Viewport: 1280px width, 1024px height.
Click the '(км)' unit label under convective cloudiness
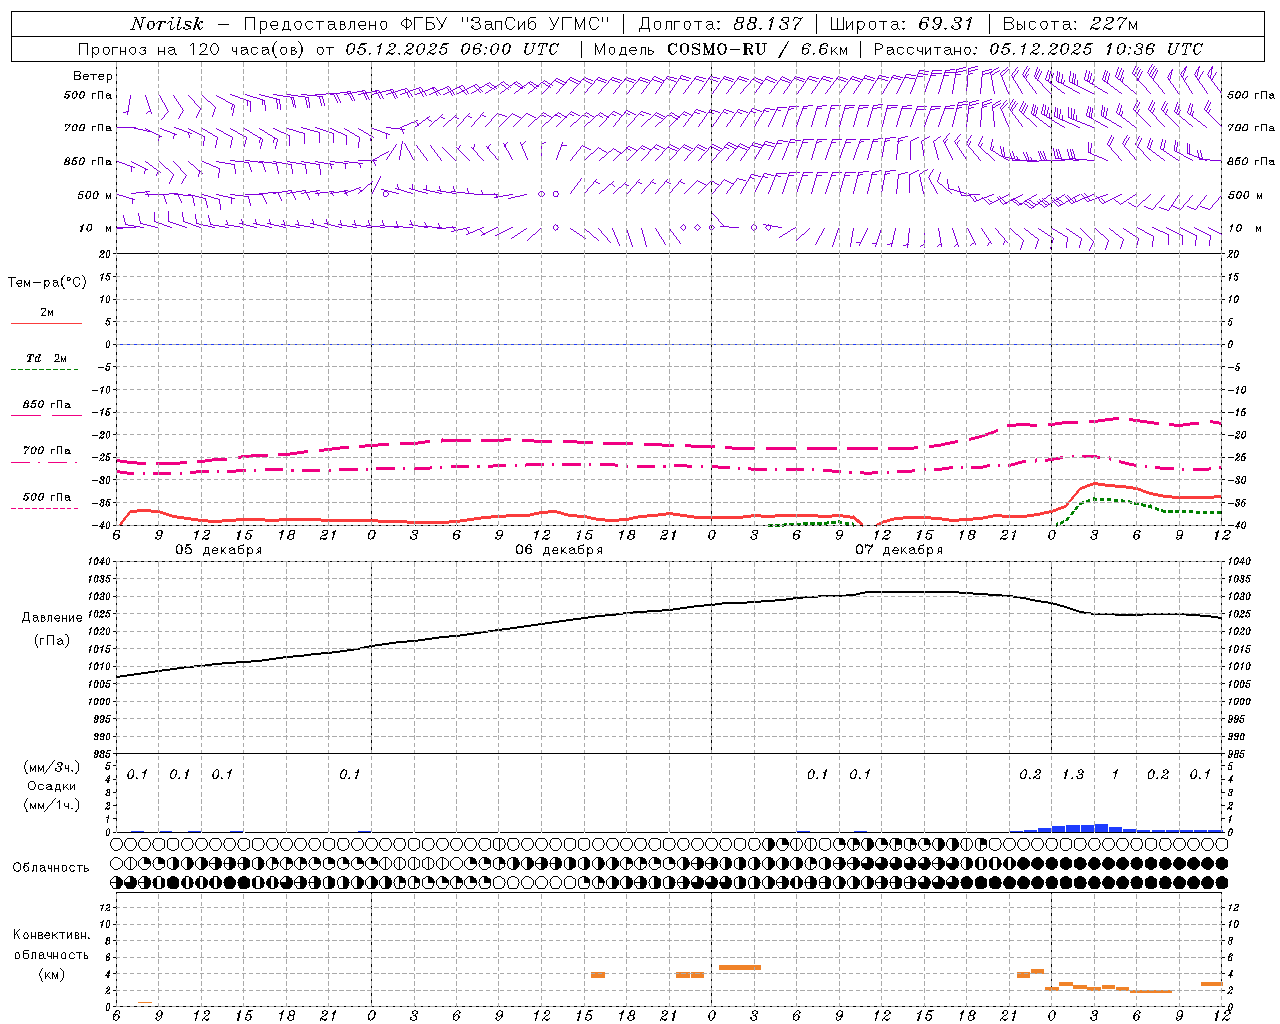pos(51,974)
